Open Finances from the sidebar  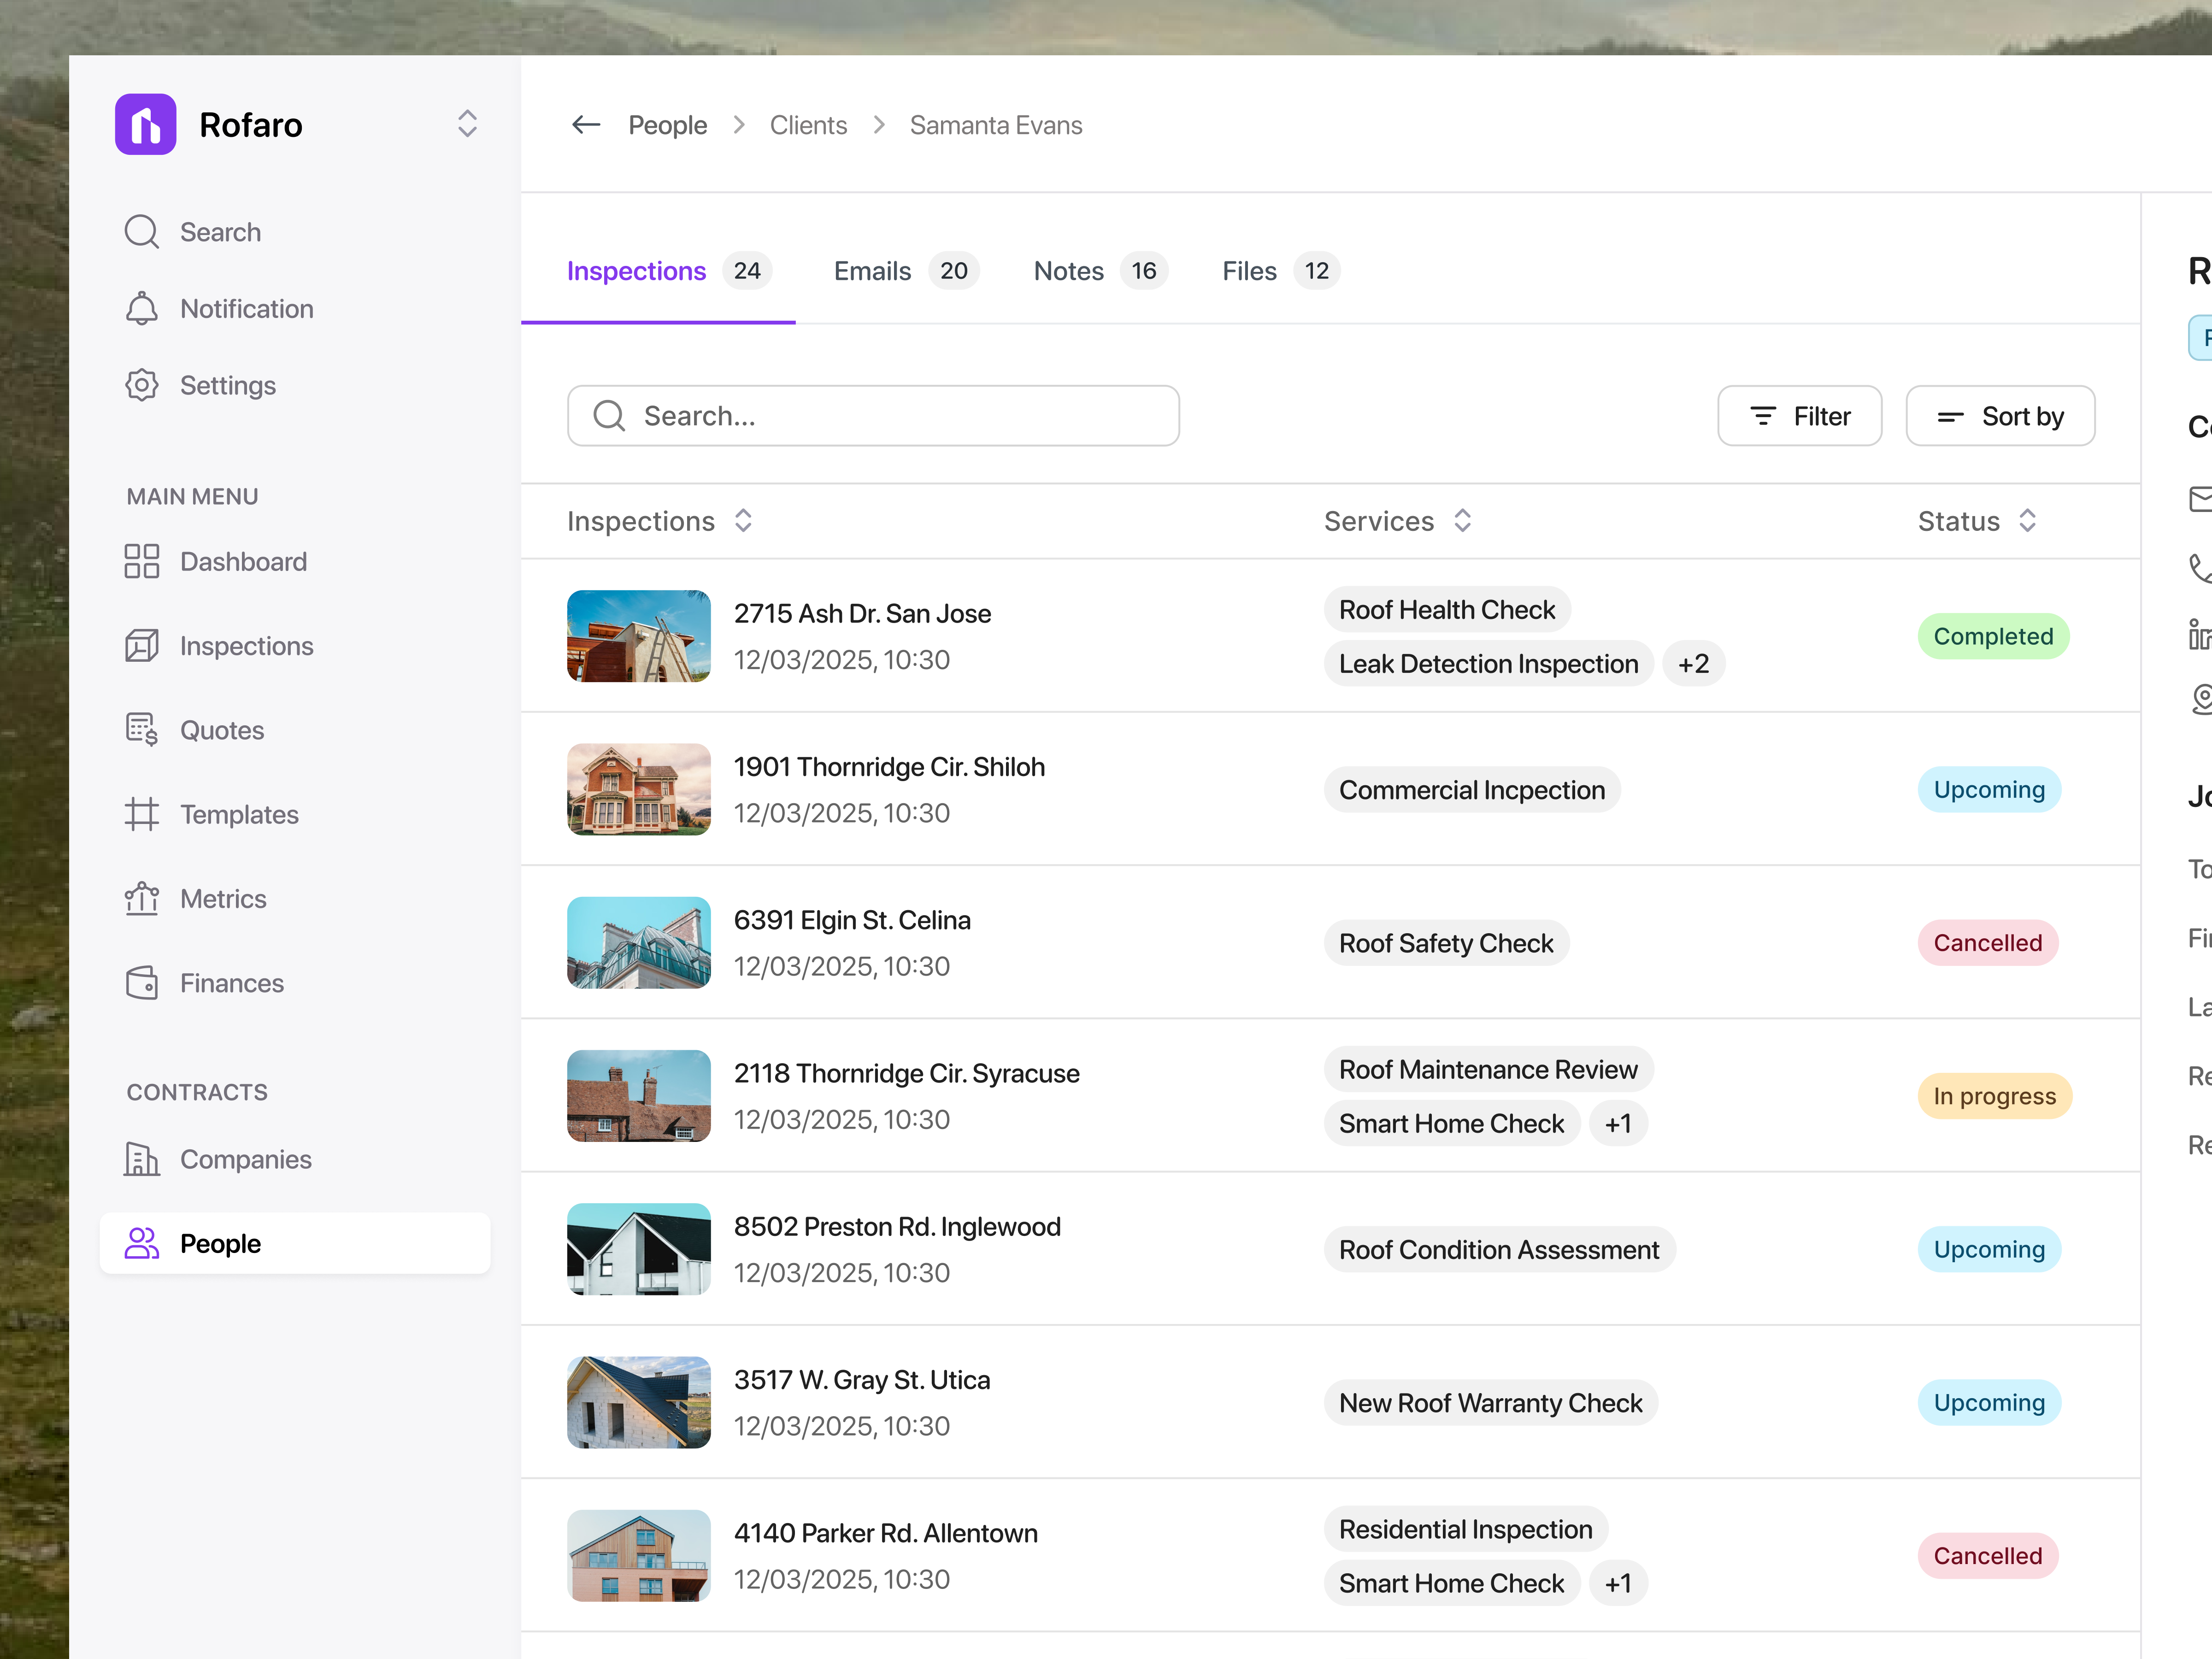tap(141, 983)
